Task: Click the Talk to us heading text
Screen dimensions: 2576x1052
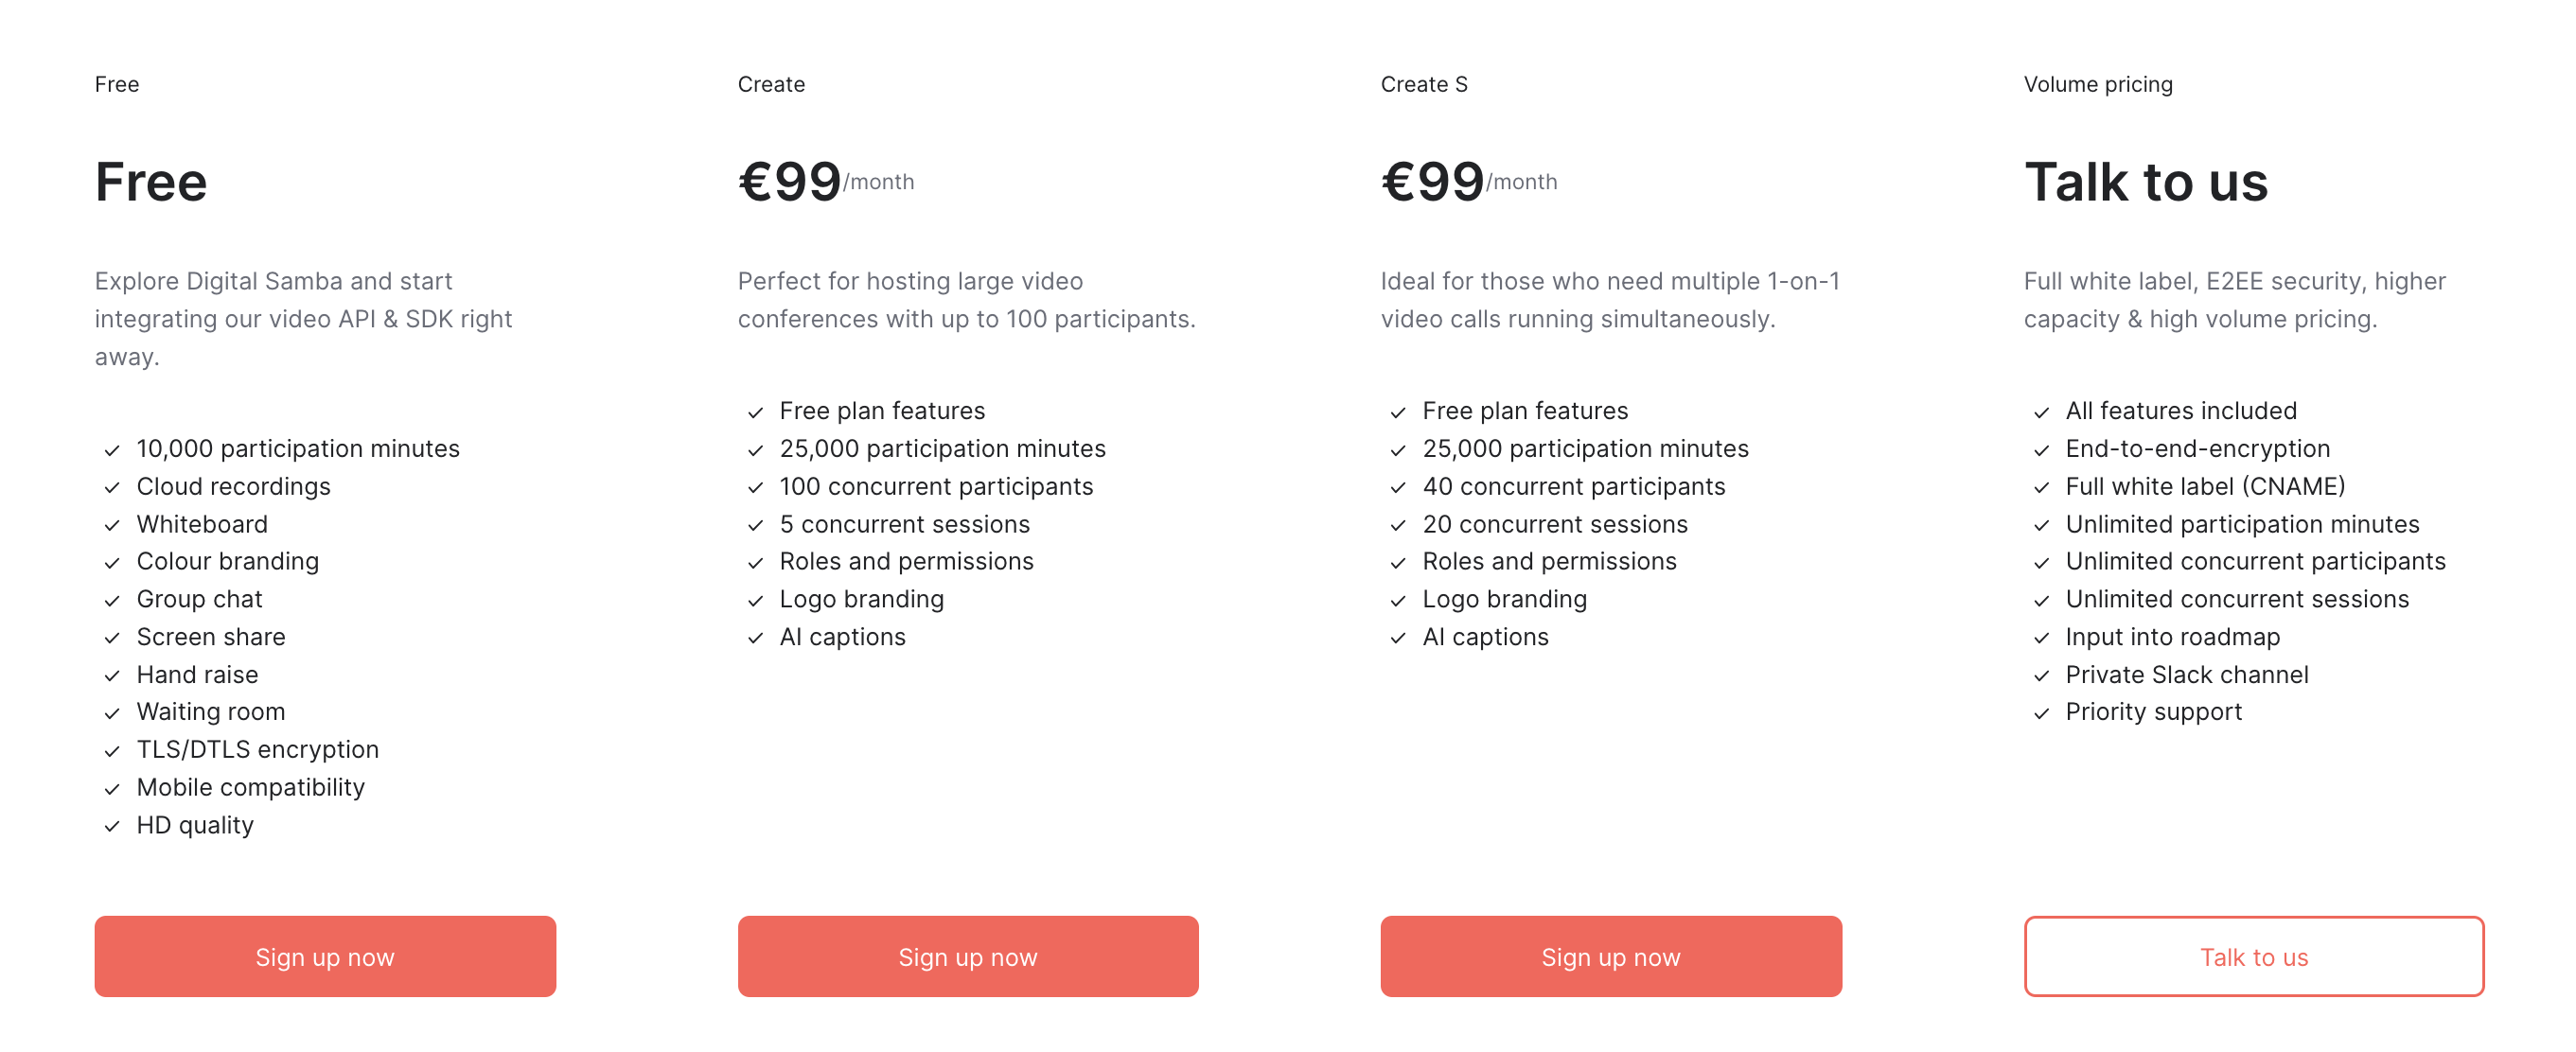Action: tap(2148, 181)
